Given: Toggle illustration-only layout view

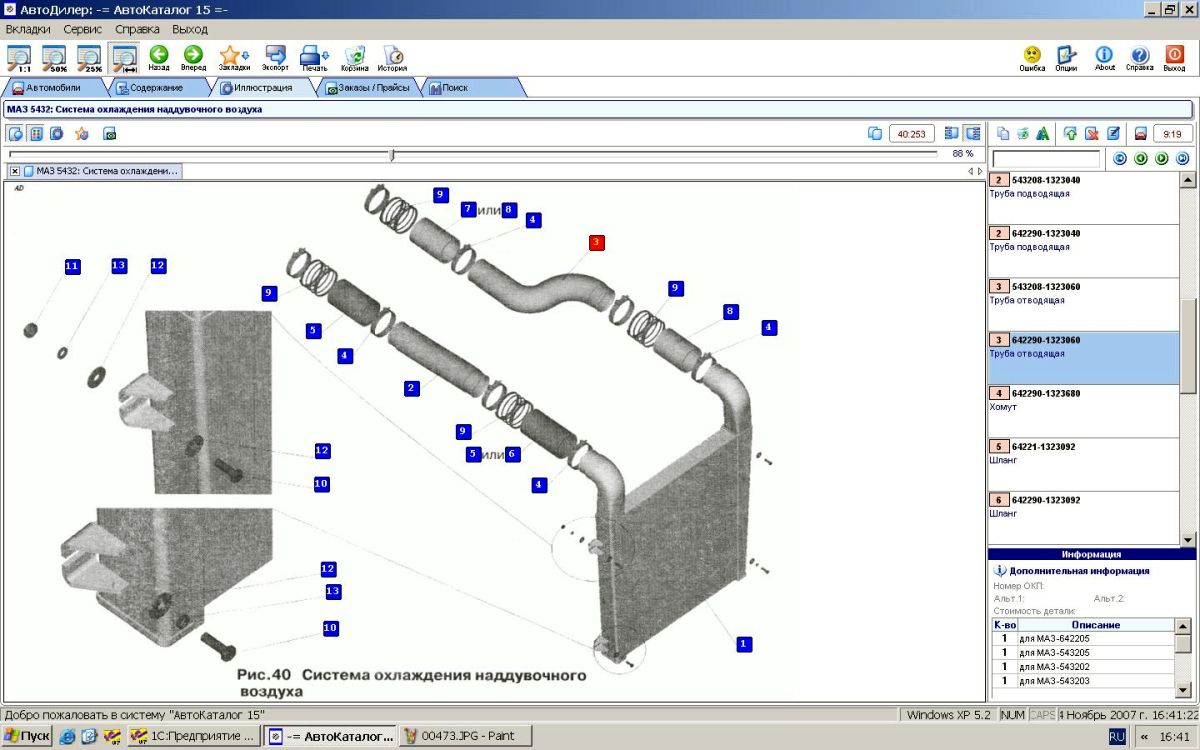Looking at the screenshot, I should click(x=951, y=133).
